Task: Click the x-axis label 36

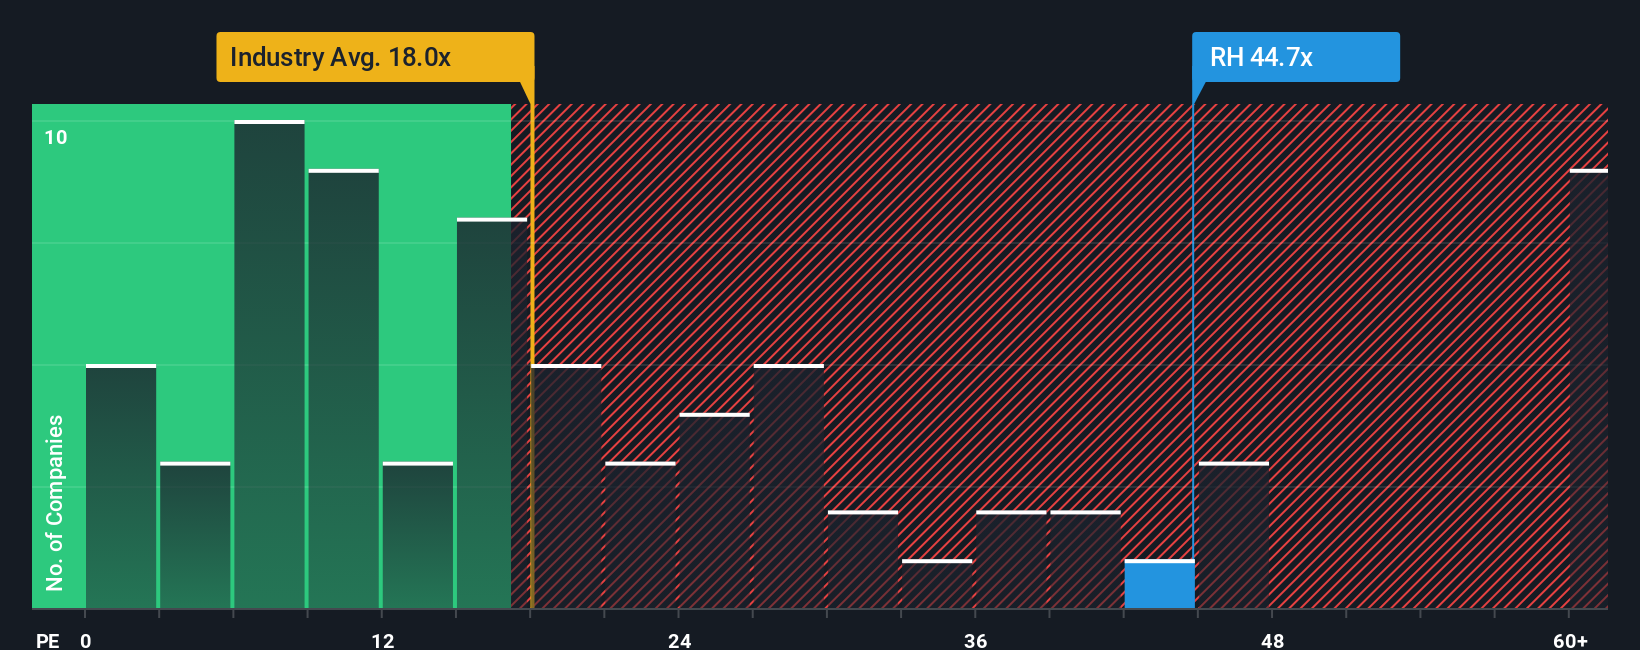Action: tap(976, 641)
